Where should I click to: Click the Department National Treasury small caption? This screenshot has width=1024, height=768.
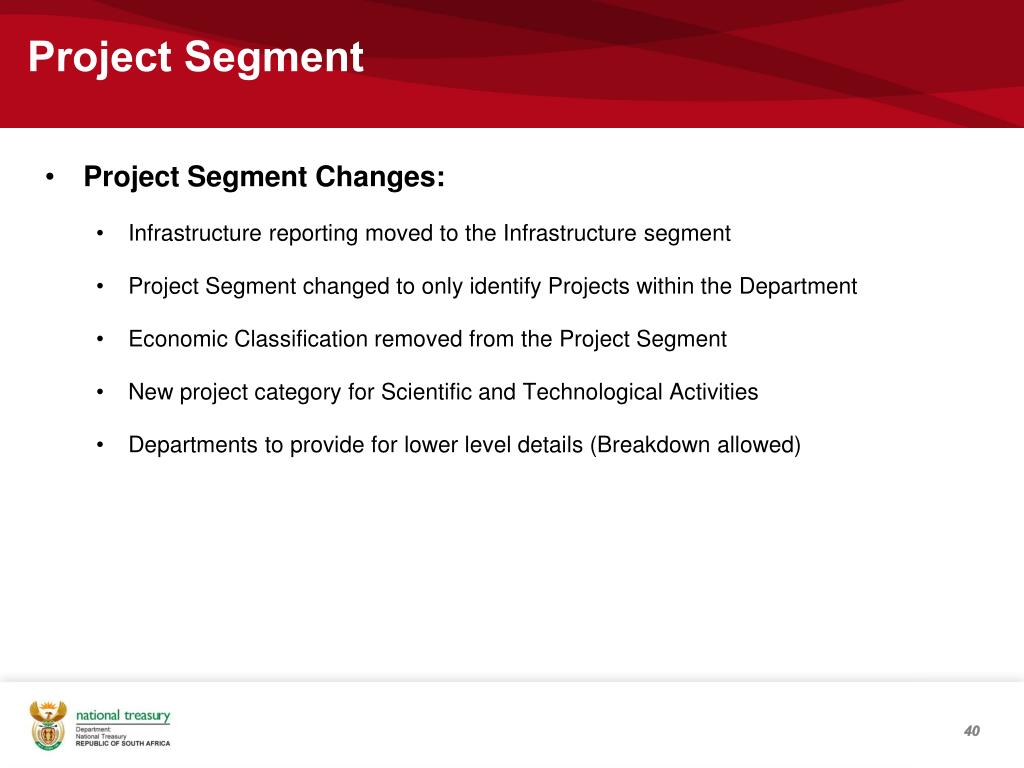coord(101,733)
